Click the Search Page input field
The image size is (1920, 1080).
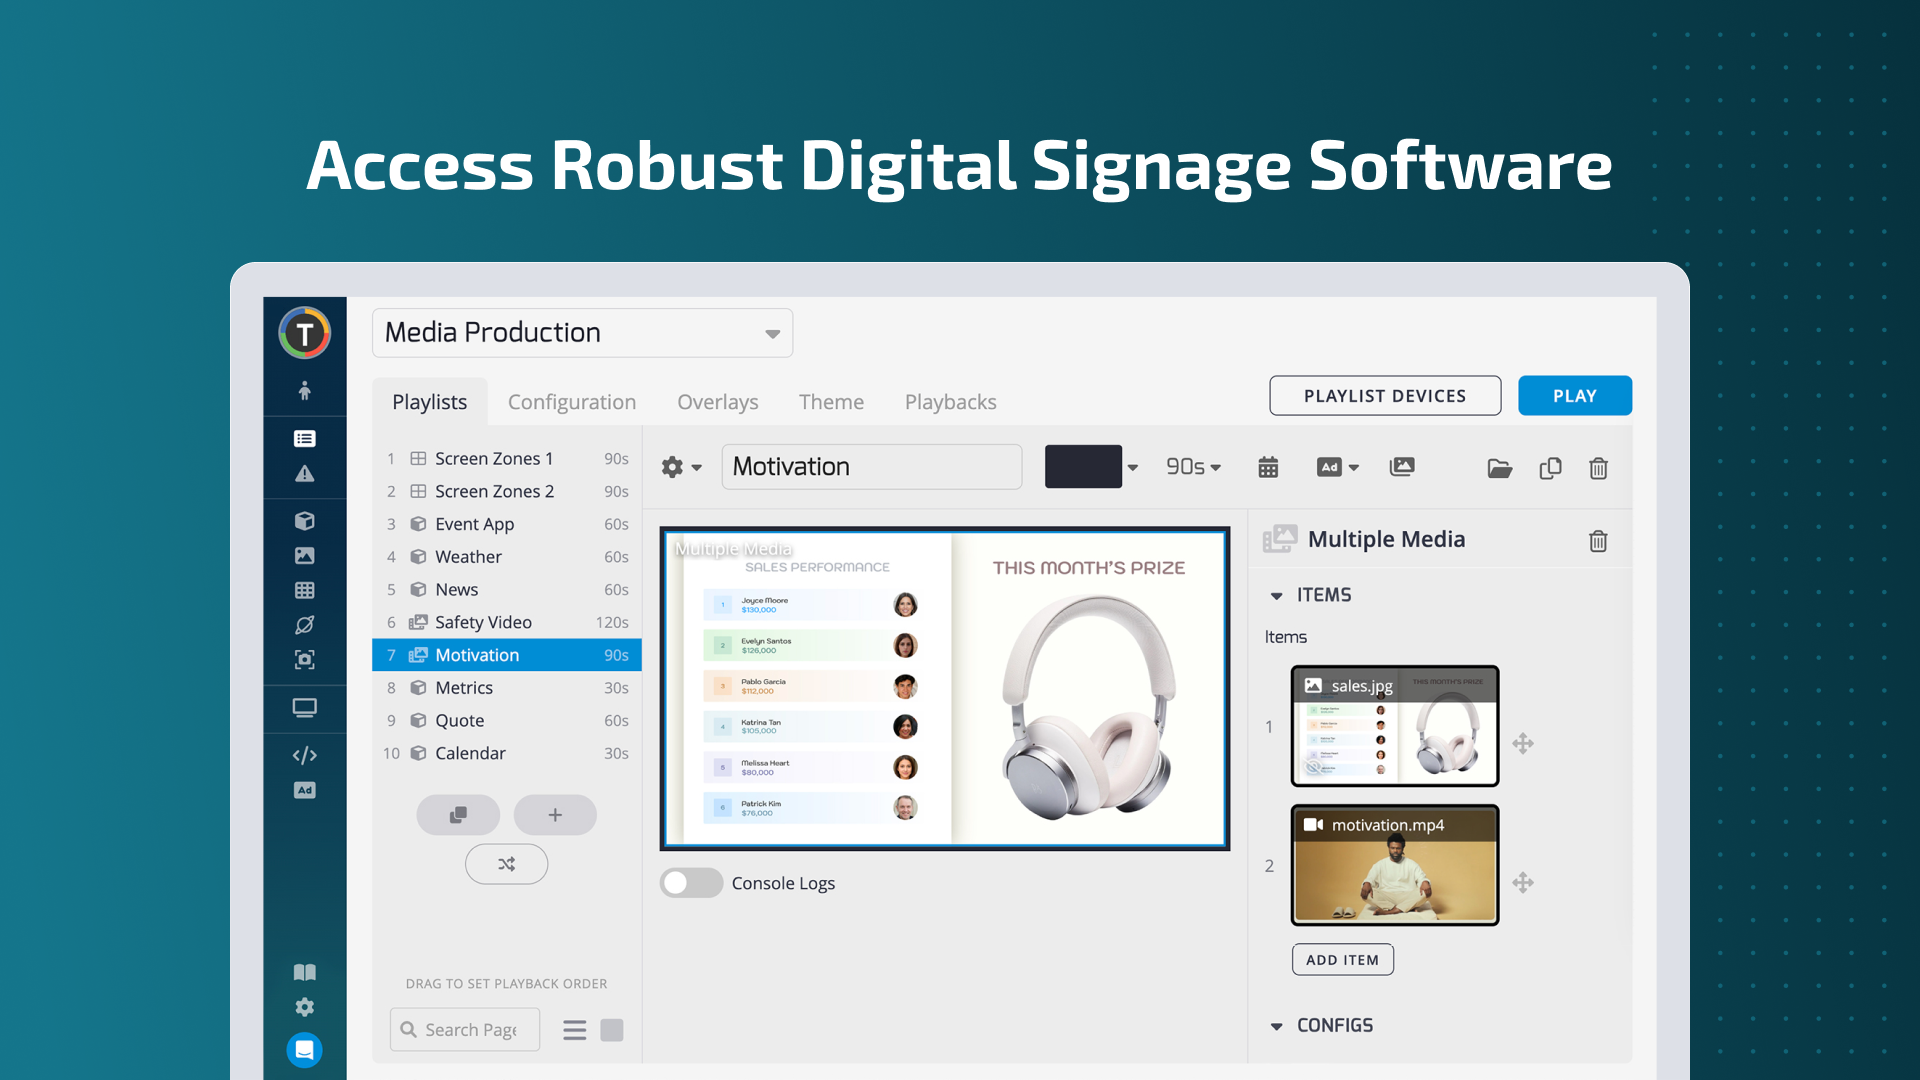coord(464,1029)
